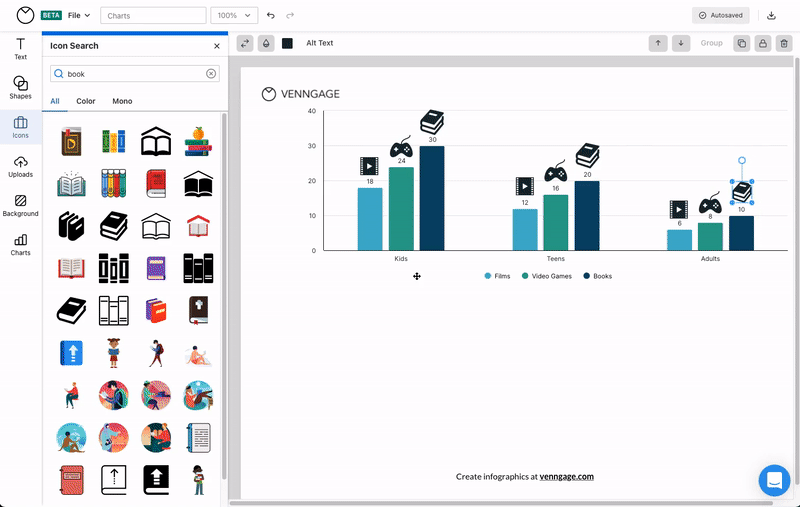This screenshot has width=800, height=507.
Task: Lock the selected element
Action: (763, 43)
